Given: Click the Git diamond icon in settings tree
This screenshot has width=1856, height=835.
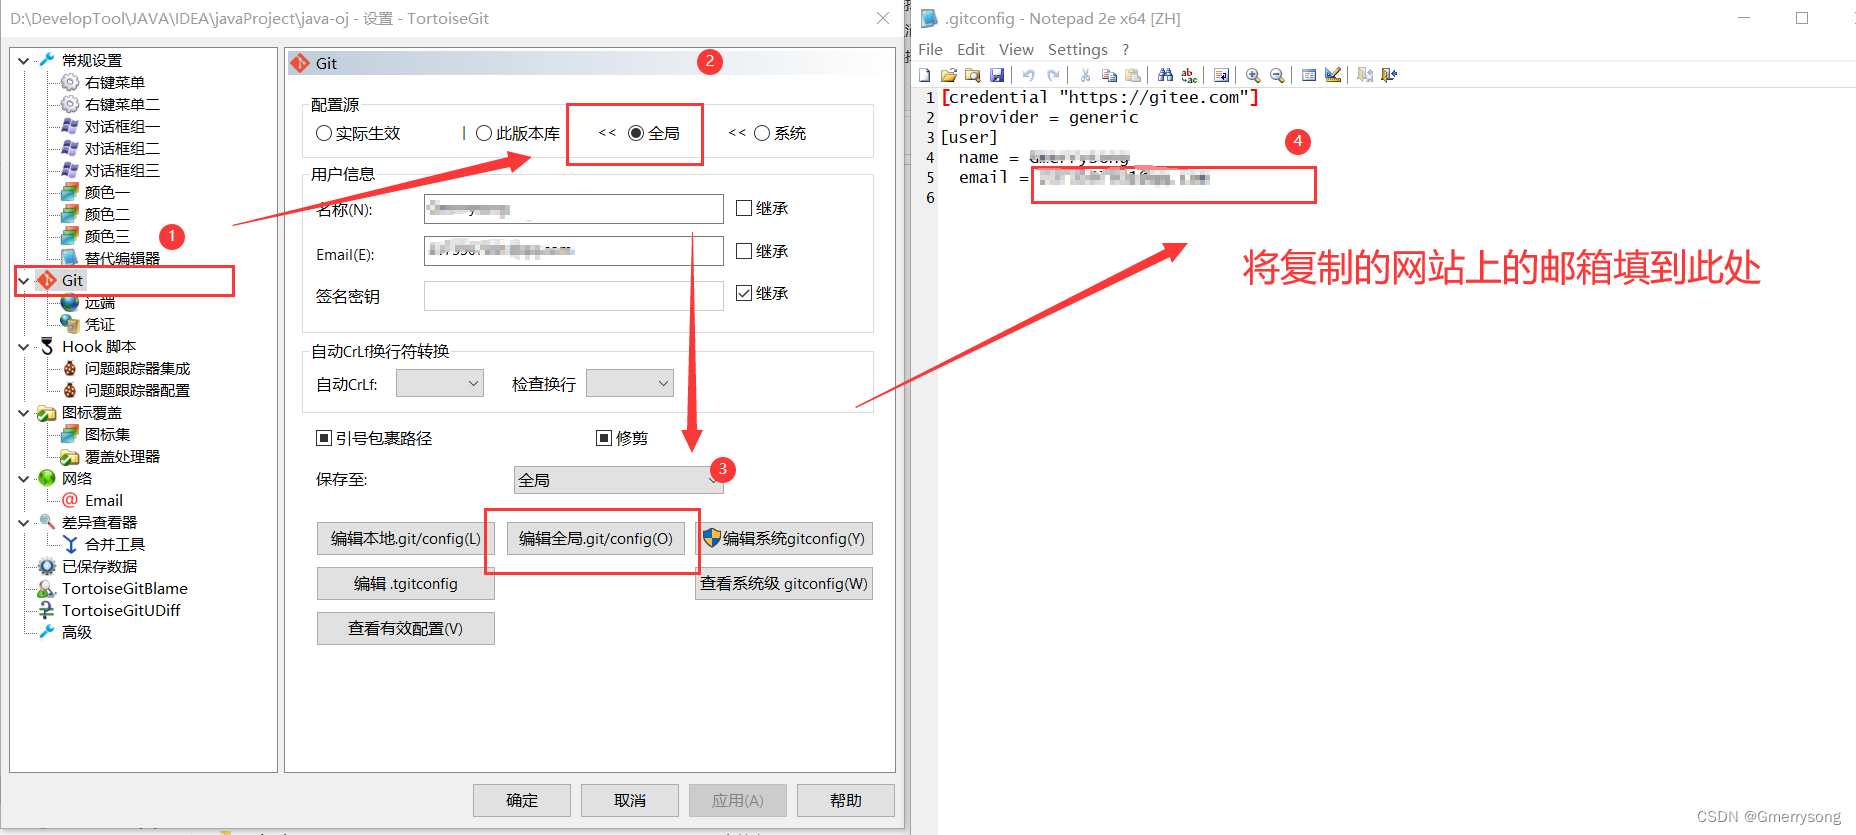Looking at the screenshot, I should pos(47,280).
